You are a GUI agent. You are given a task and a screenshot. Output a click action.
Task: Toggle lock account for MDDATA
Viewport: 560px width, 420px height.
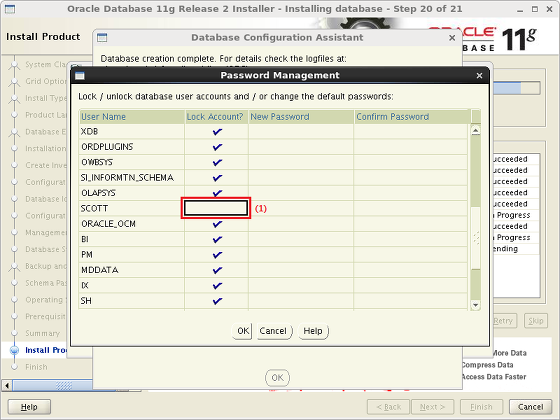[216, 270]
